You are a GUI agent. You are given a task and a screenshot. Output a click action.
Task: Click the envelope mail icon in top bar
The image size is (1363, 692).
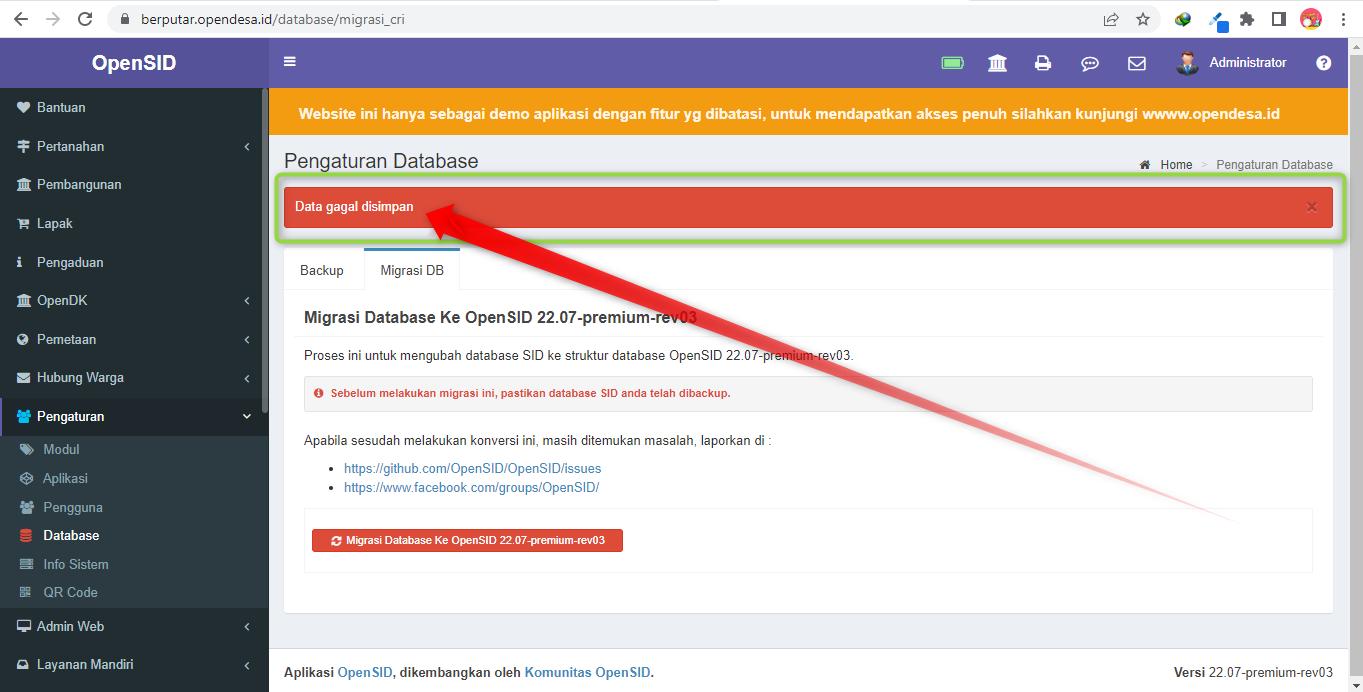pyautogui.click(x=1136, y=63)
